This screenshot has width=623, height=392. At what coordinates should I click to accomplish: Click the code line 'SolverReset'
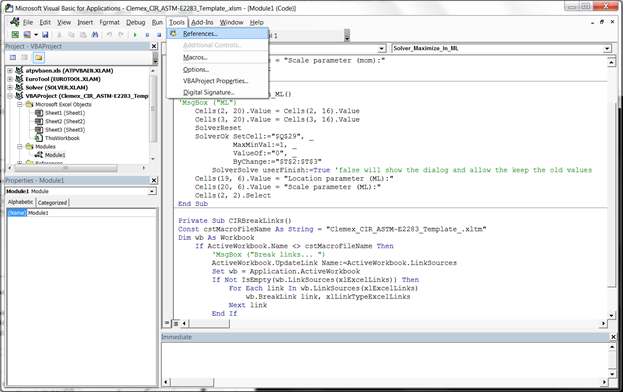pyautogui.click(x=218, y=128)
